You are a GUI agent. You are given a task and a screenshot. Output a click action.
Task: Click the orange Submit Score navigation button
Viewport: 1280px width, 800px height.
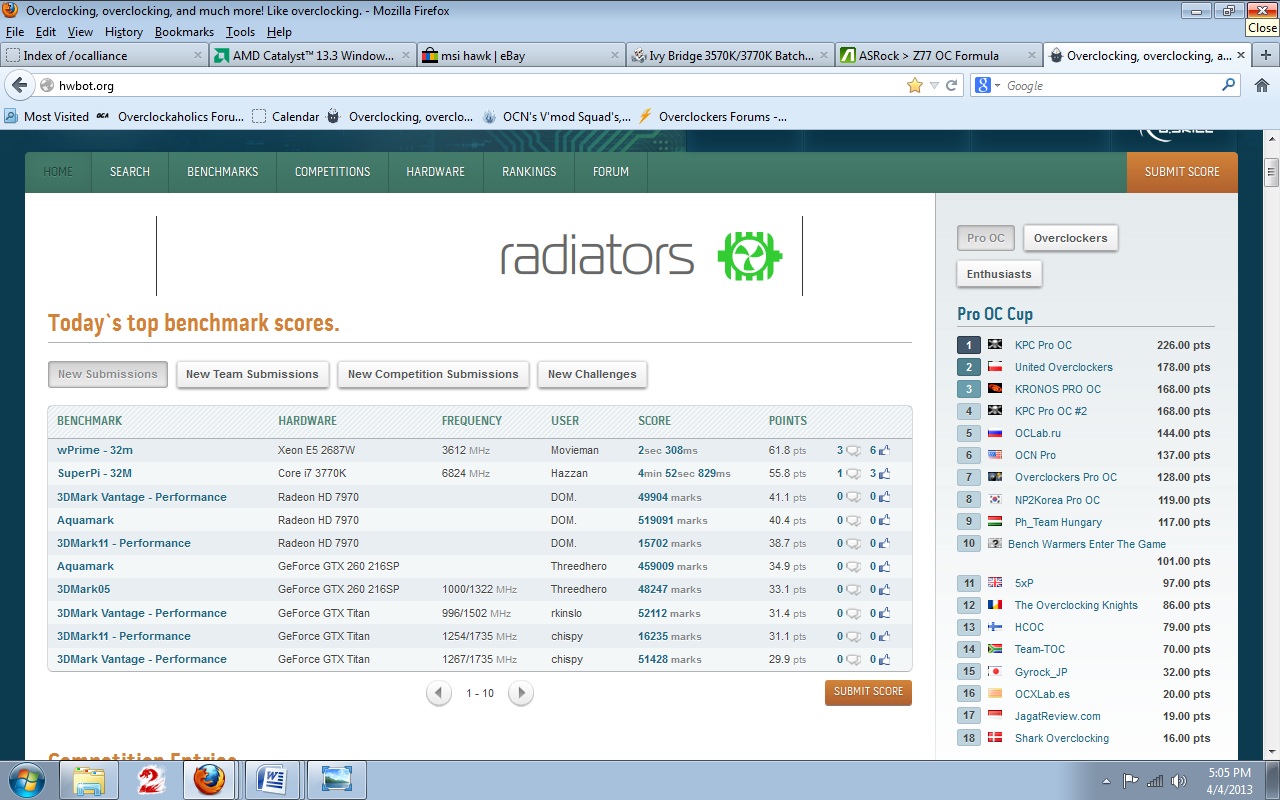tap(1181, 172)
